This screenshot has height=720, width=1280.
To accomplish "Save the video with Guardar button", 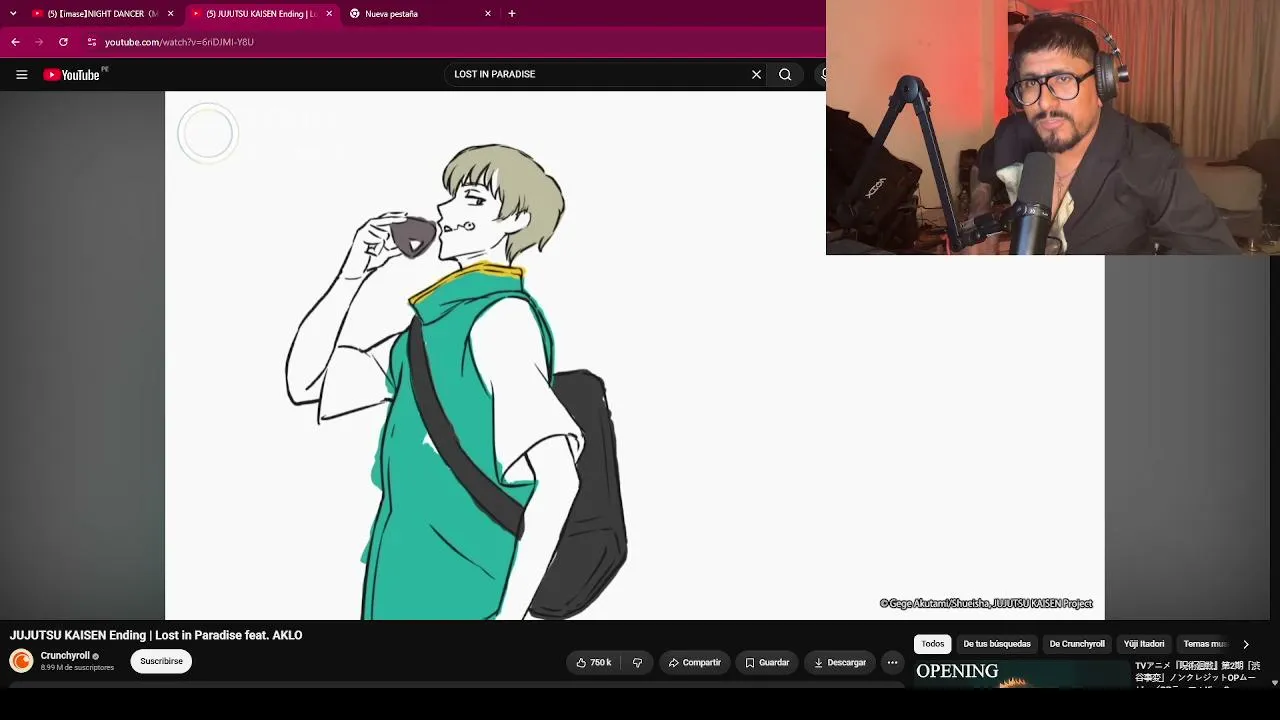I will pyautogui.click(x=767, y=662).
